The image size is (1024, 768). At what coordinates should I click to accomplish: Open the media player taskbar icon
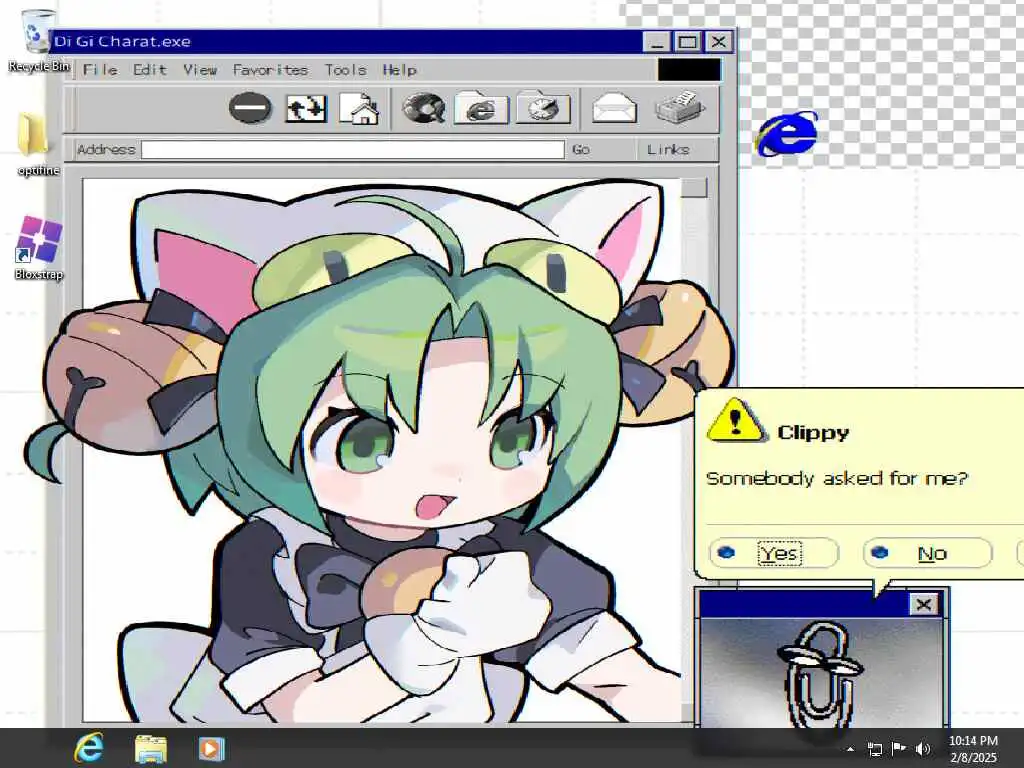(211, 748)
